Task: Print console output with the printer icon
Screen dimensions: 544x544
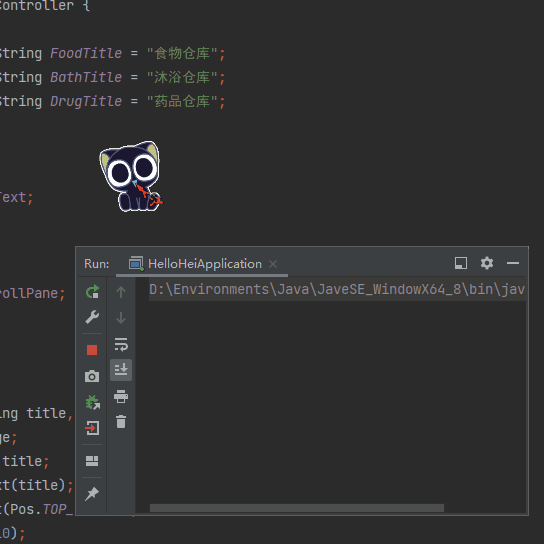Action: tap(121, 396)
